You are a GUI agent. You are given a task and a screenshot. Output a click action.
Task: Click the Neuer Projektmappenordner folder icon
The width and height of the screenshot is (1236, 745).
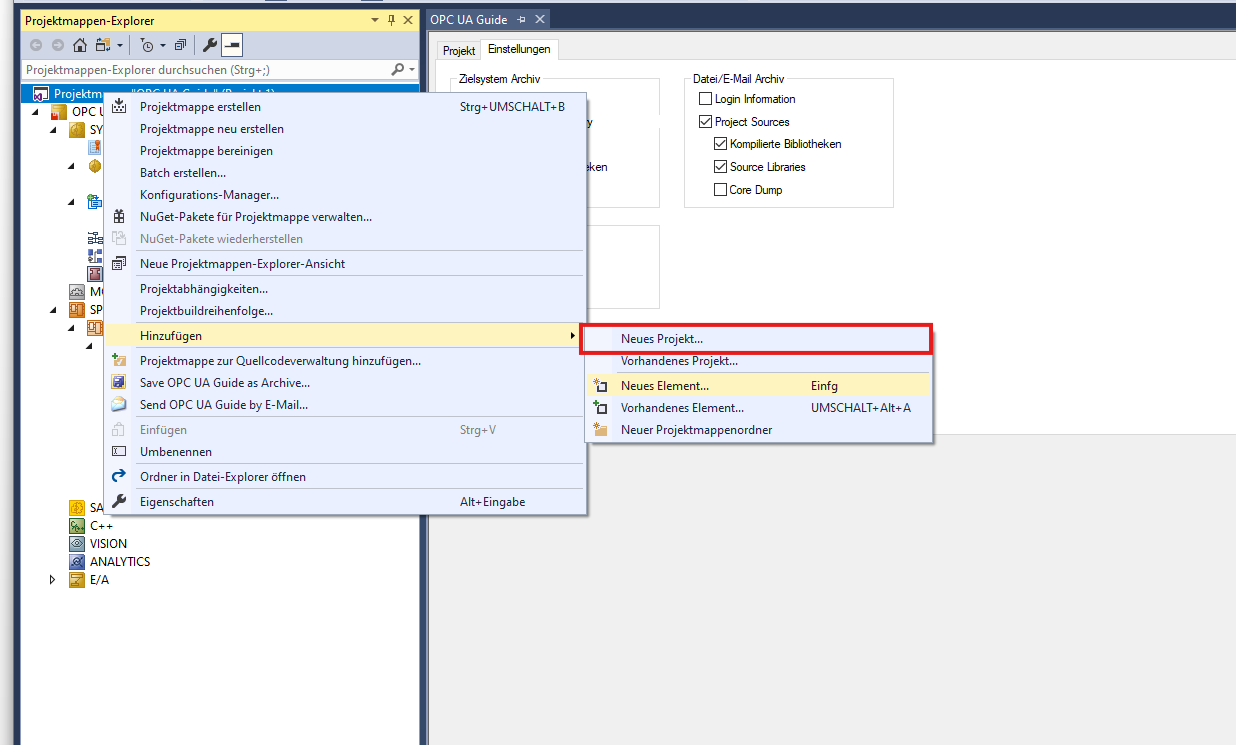tap(600, 430)
